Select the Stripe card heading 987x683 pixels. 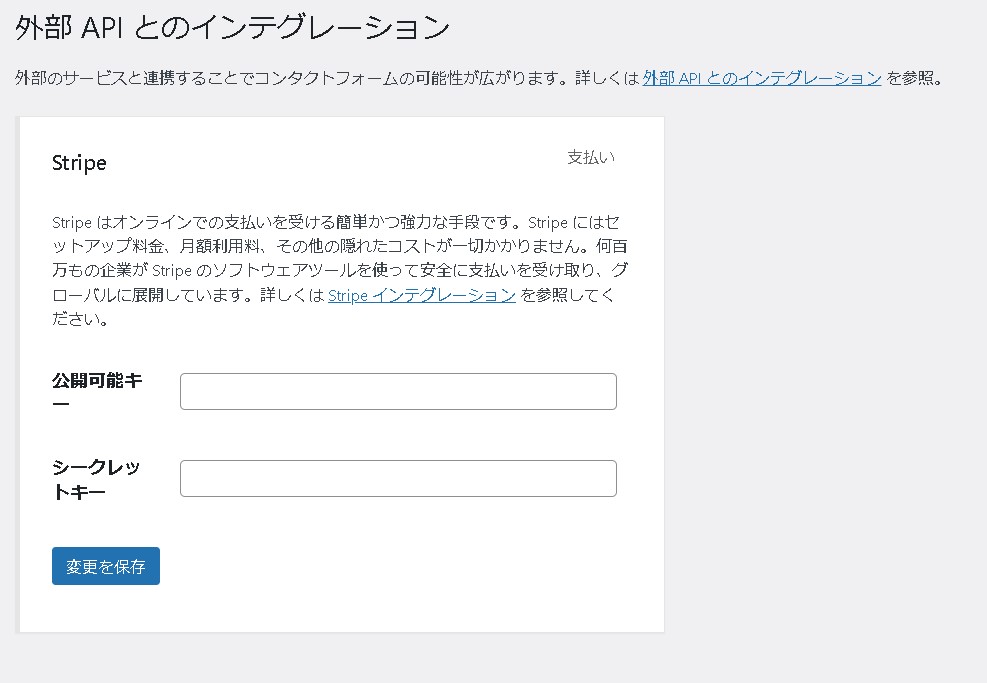tap(79, 163)
